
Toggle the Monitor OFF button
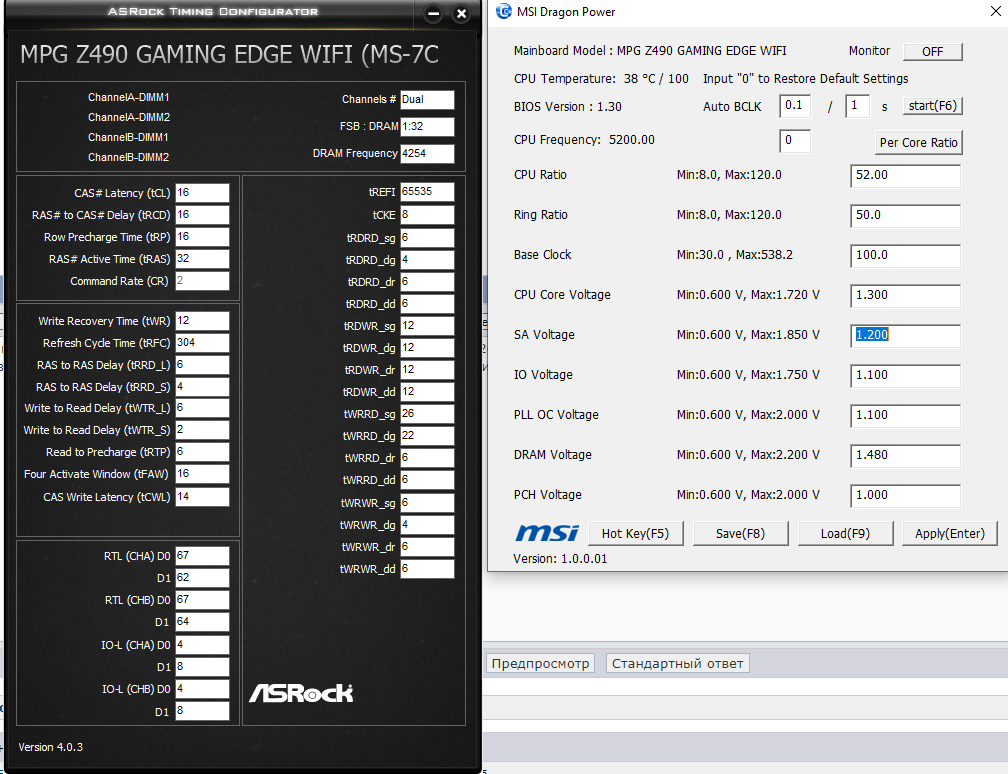point(933,51)
